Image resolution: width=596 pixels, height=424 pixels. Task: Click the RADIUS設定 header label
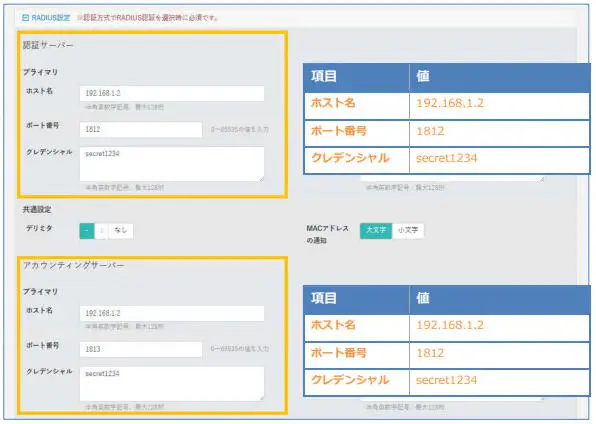tap(51, 17)
